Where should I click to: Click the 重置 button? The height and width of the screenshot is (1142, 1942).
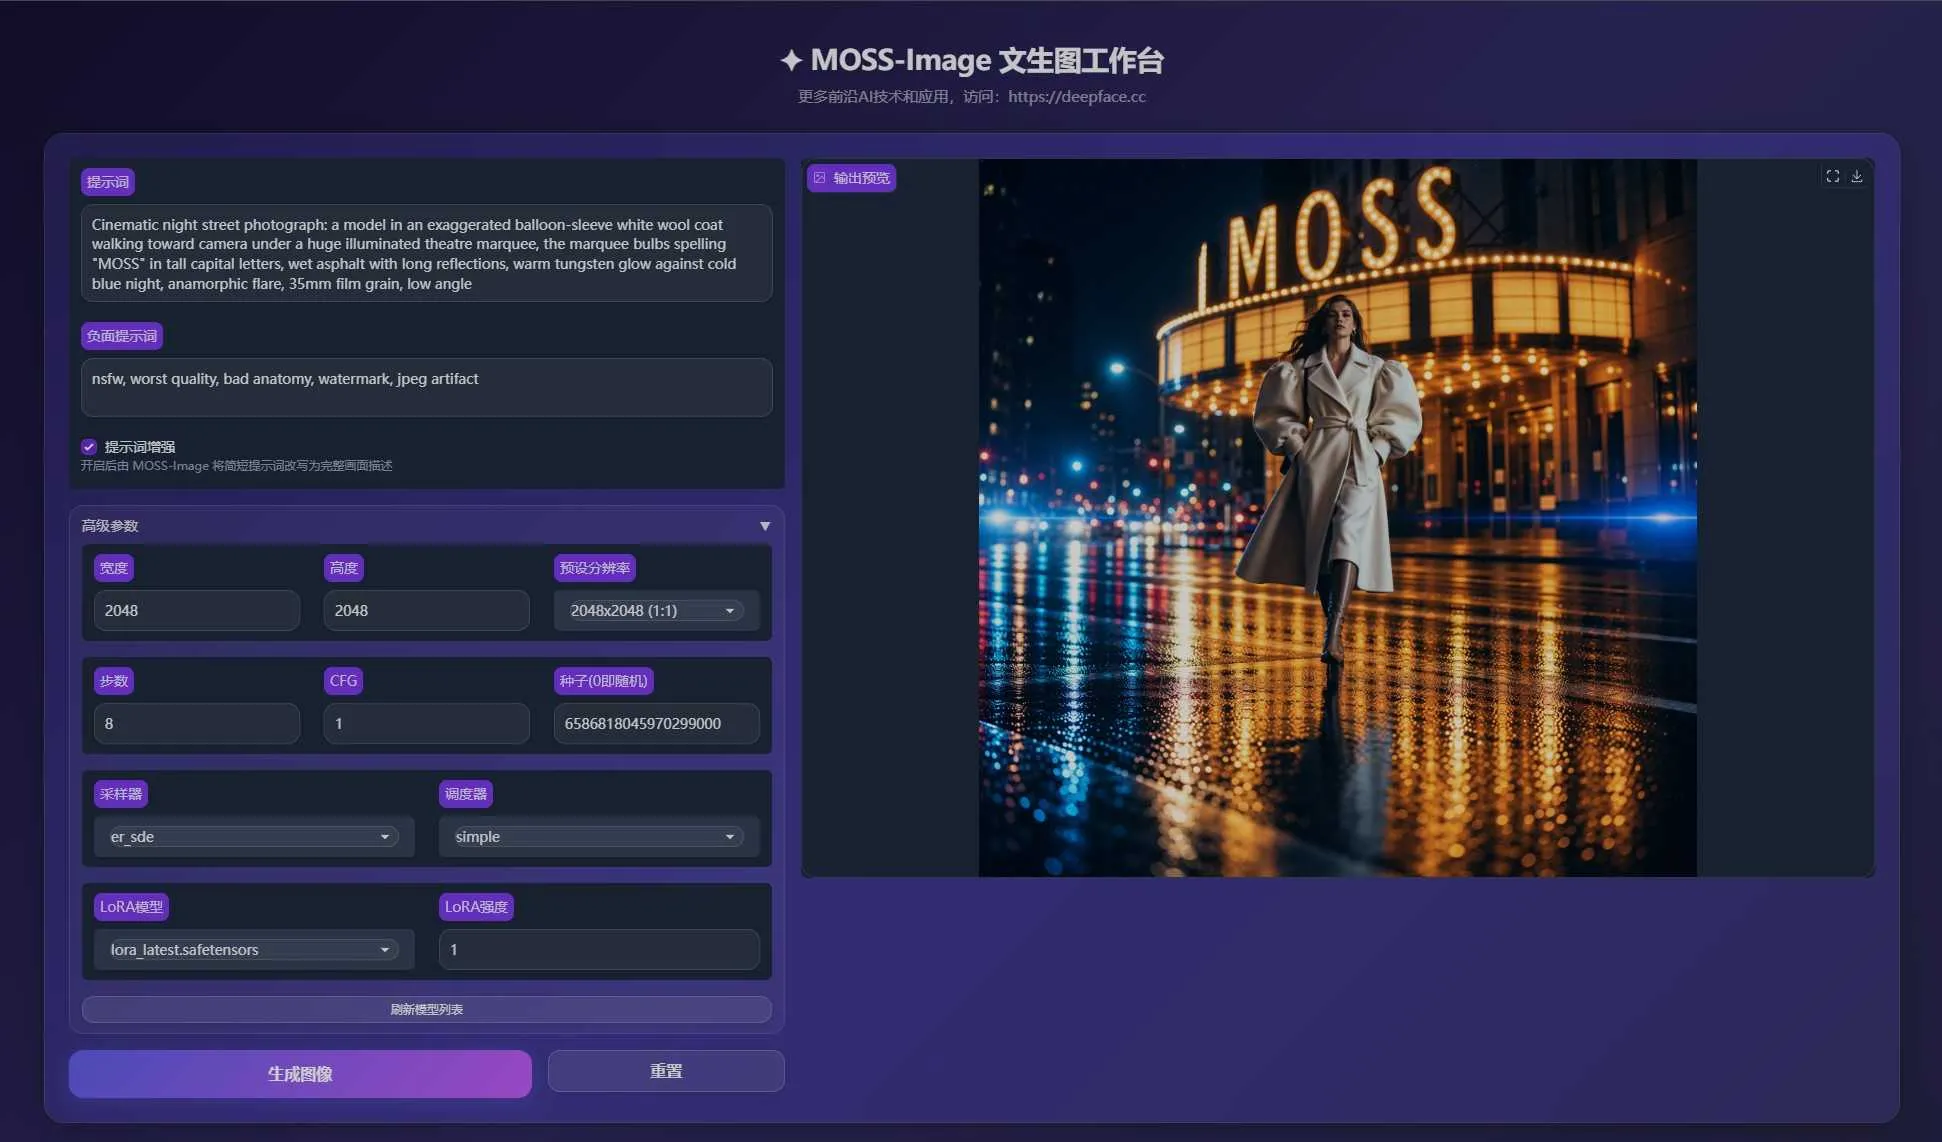coord(666,1071)
